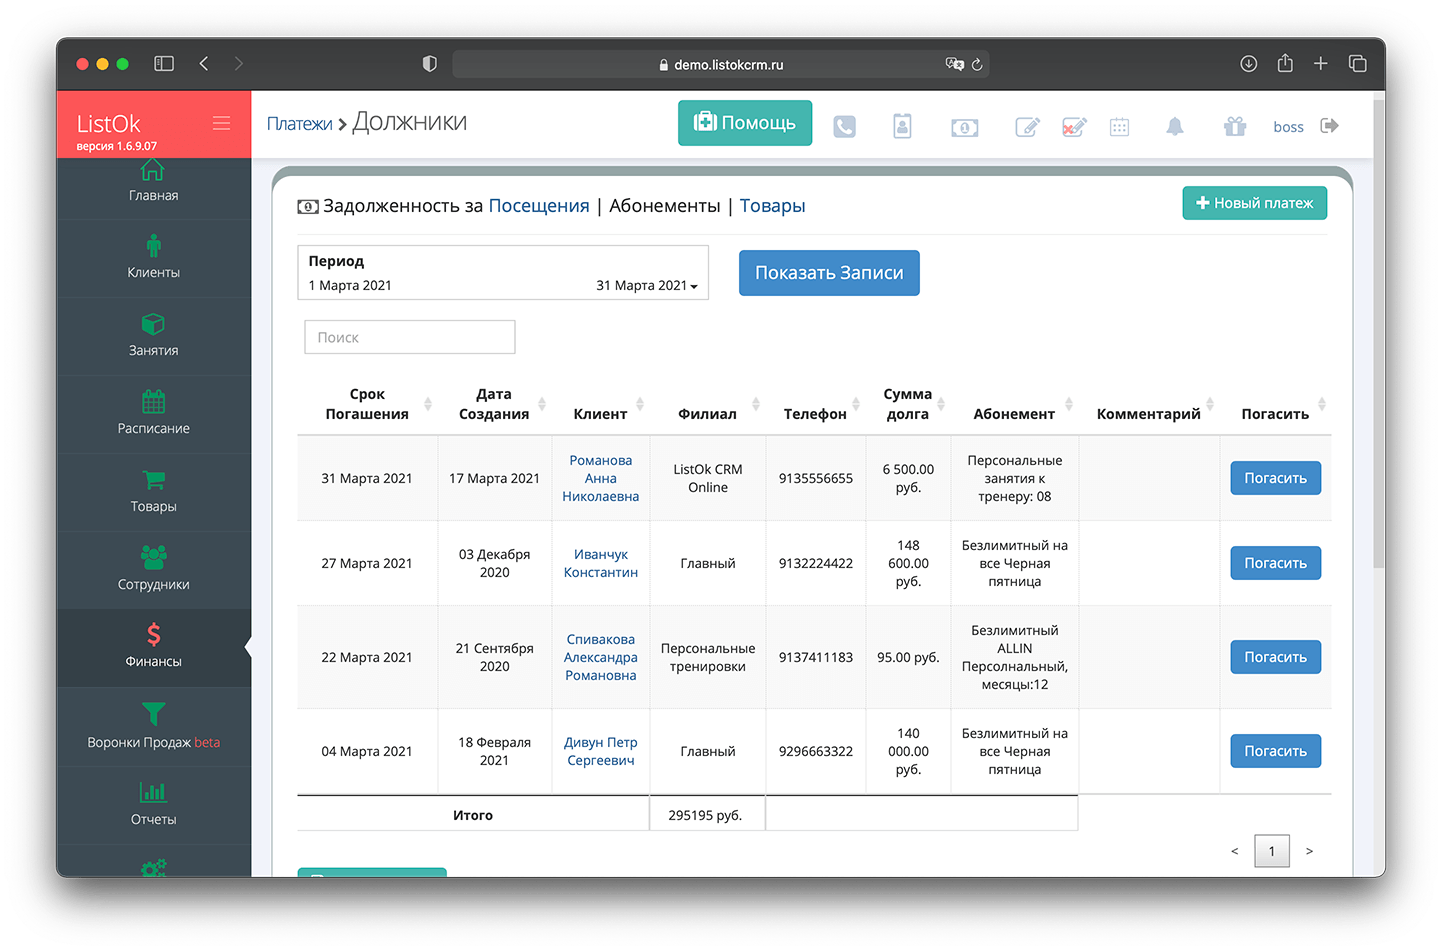This screenshot has height=951, width=1441.
Task: Toggle the sidebar hamburger menu
Action: click(x=221, y=123)
